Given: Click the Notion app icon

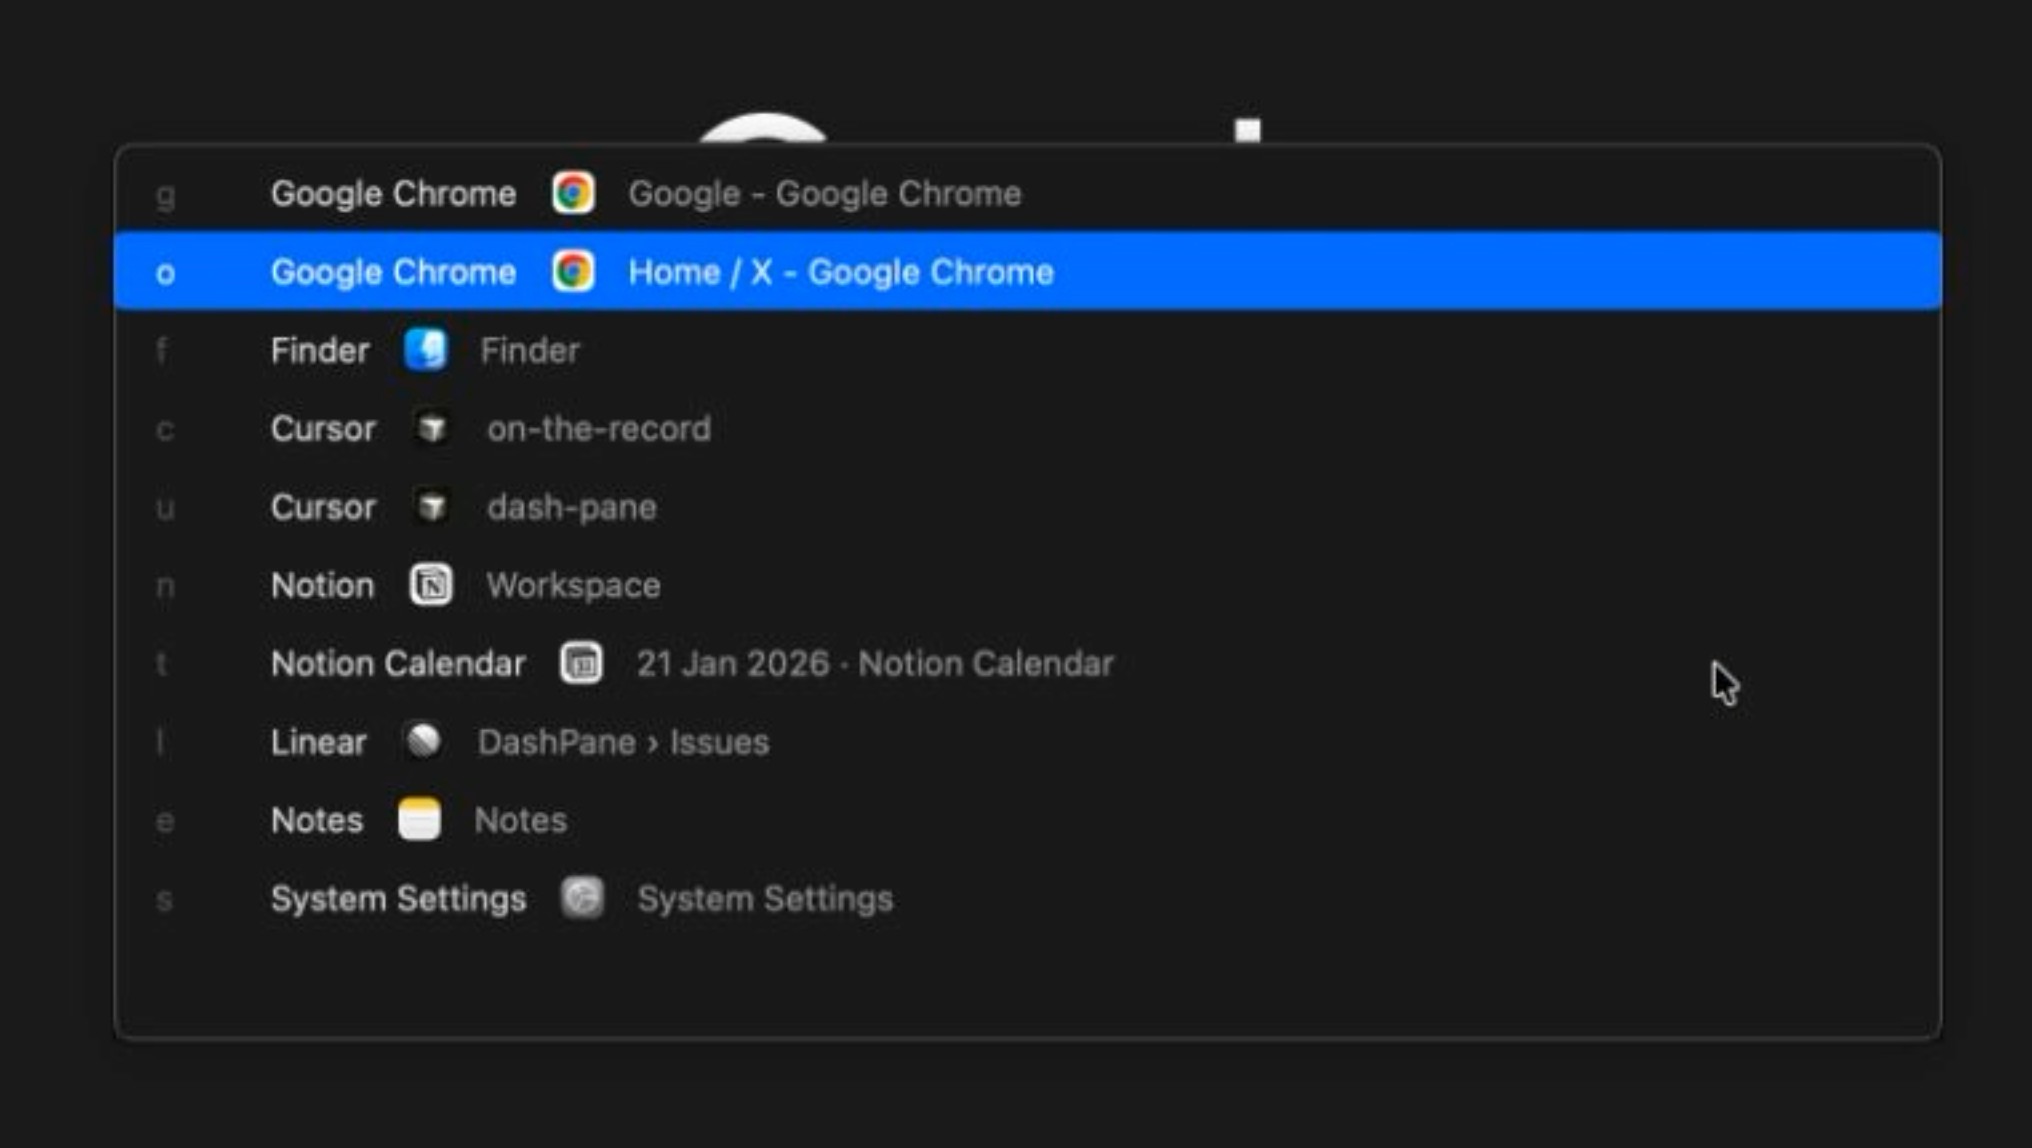Looking at the screenshot, I should coord(431,585).
